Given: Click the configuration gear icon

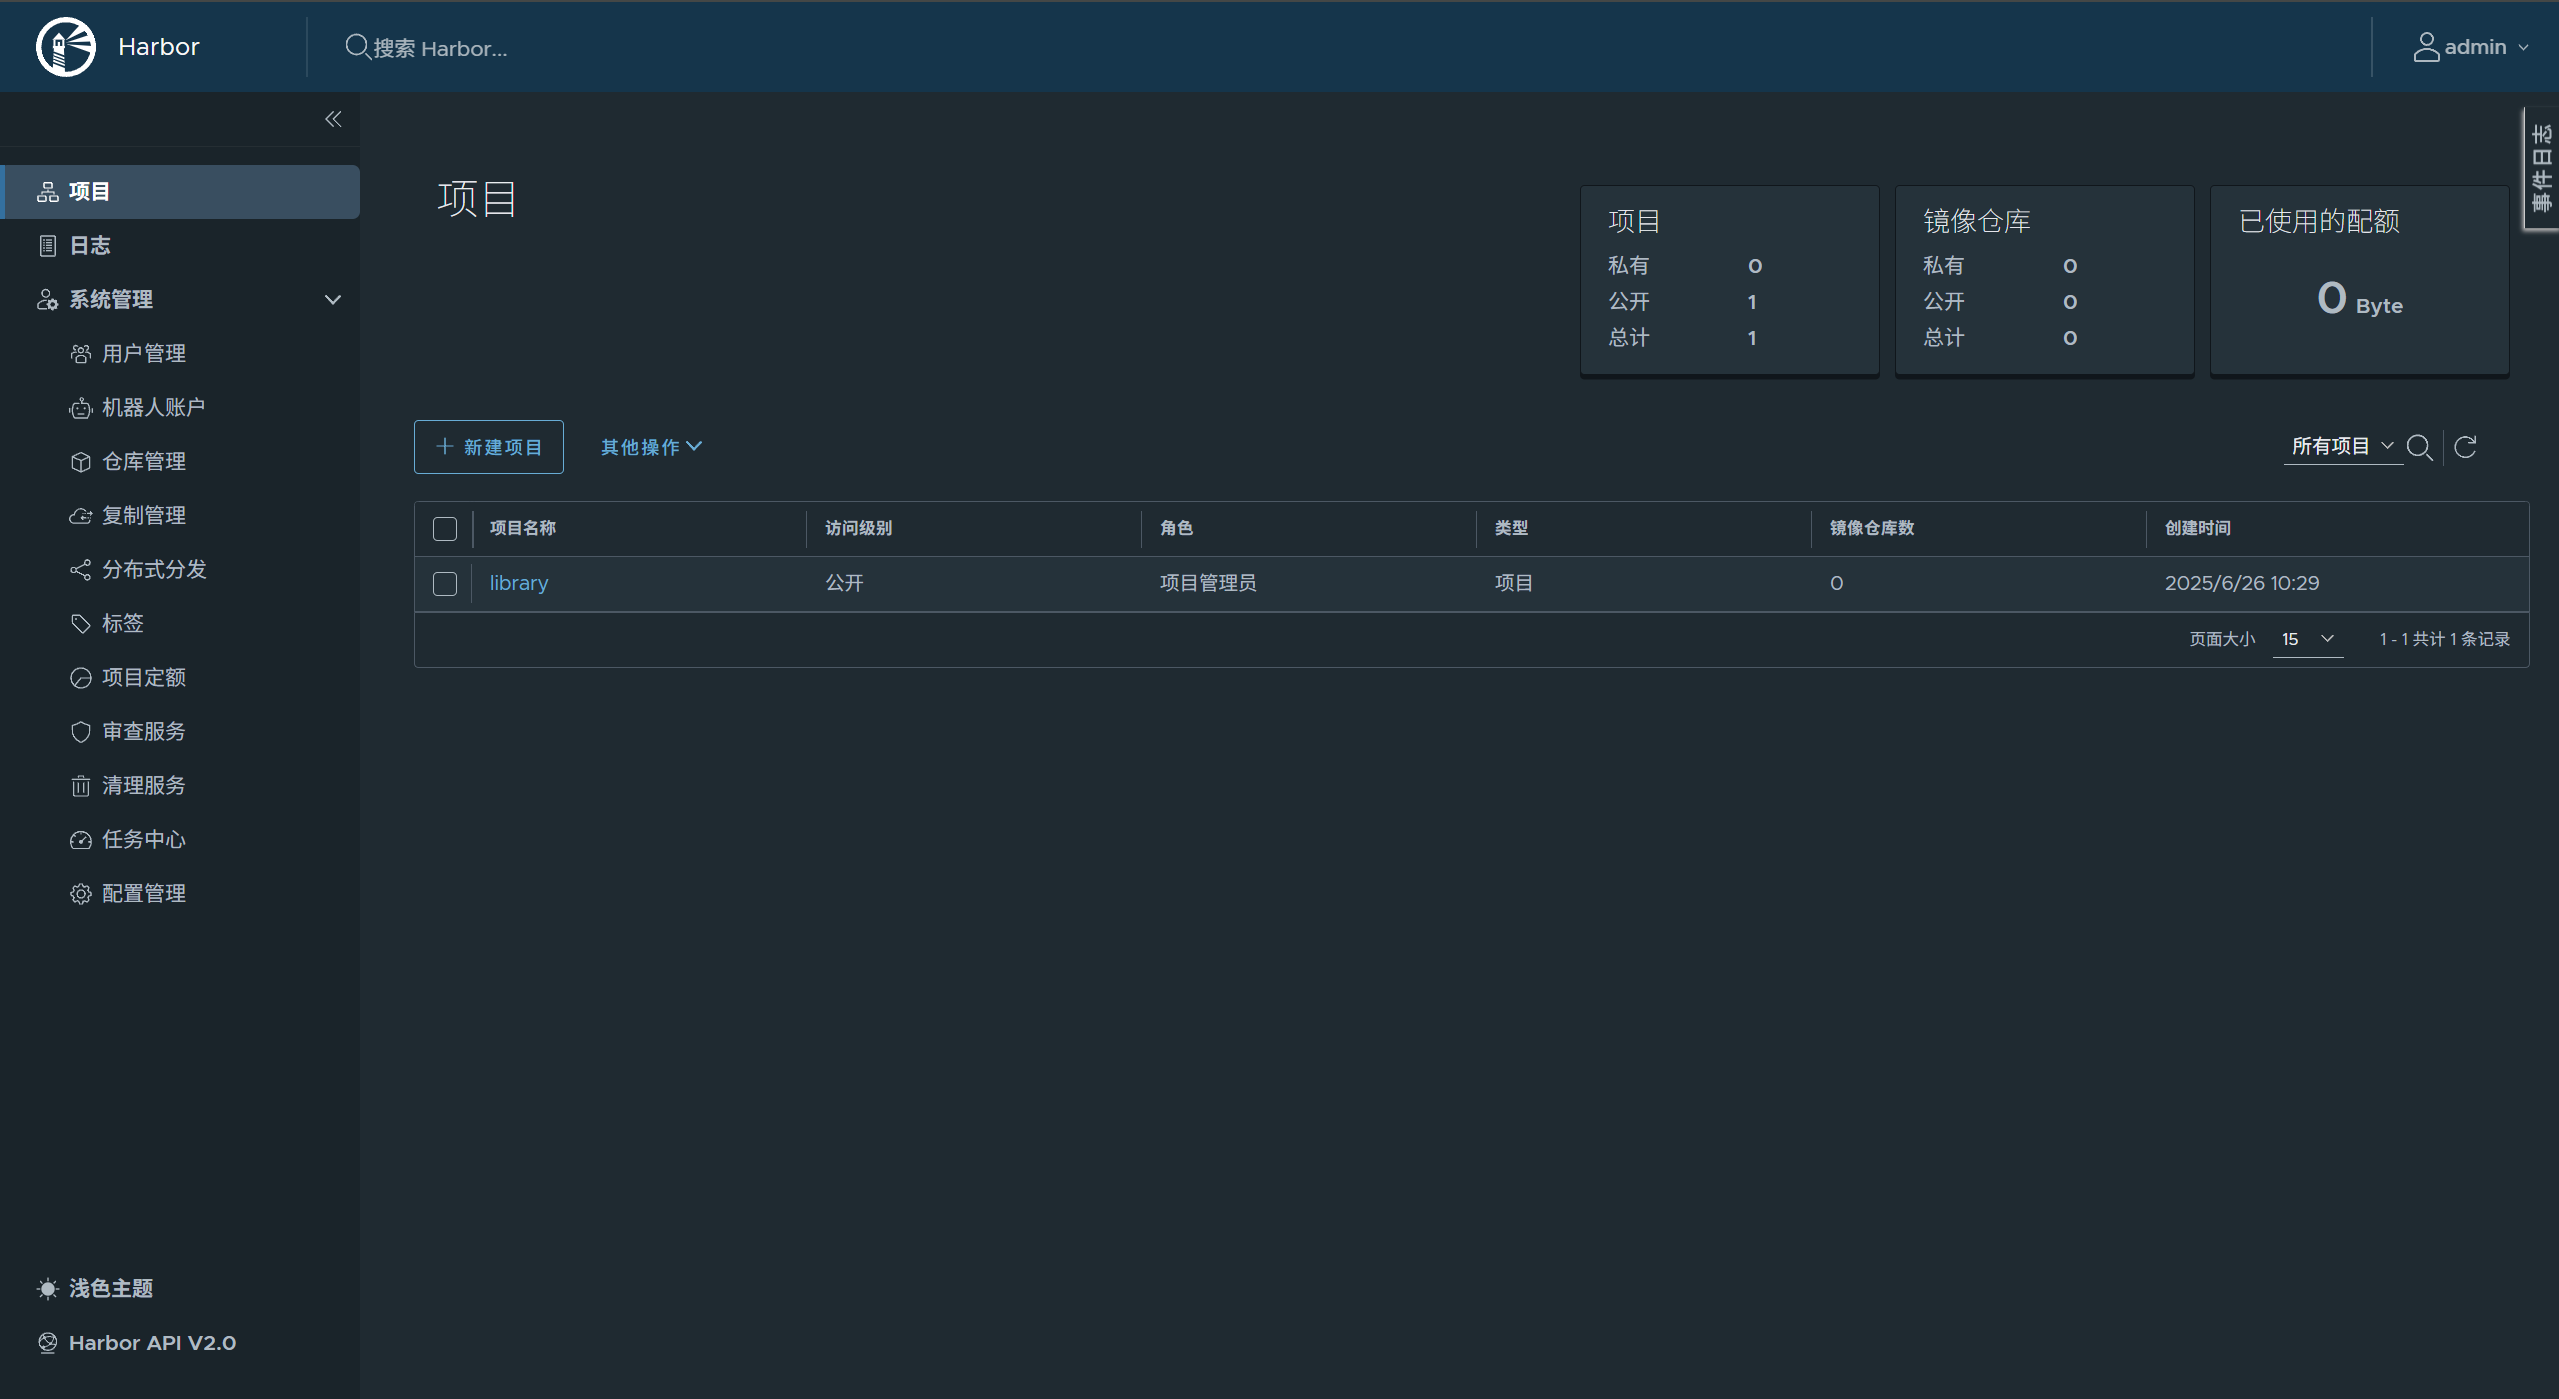Looking at the screenshot, I should [81, 893].
